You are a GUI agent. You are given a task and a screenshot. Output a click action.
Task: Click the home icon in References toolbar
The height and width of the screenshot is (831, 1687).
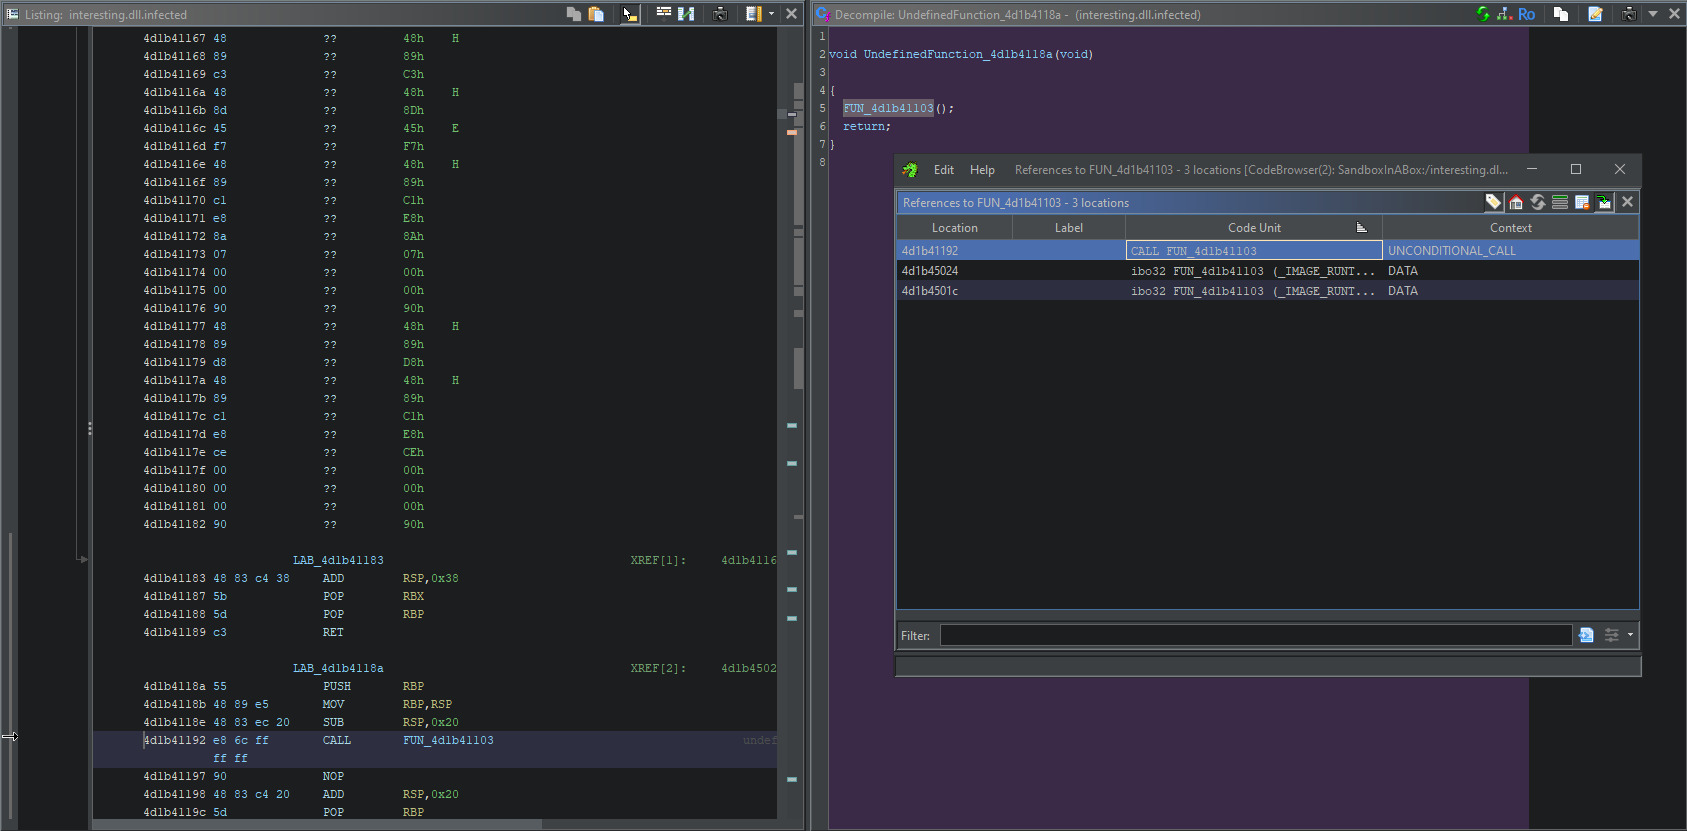point(1516,202)
